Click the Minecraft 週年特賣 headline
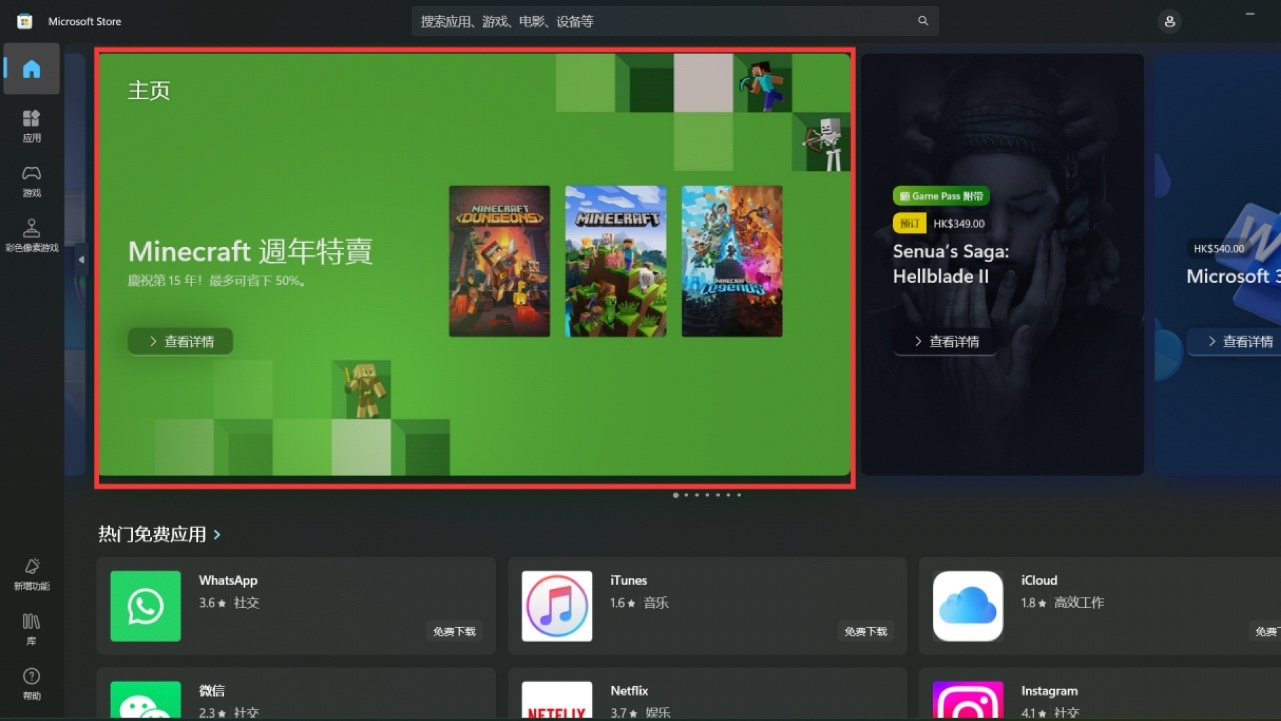Screen dimensions: 1281x721 (251, 251)
